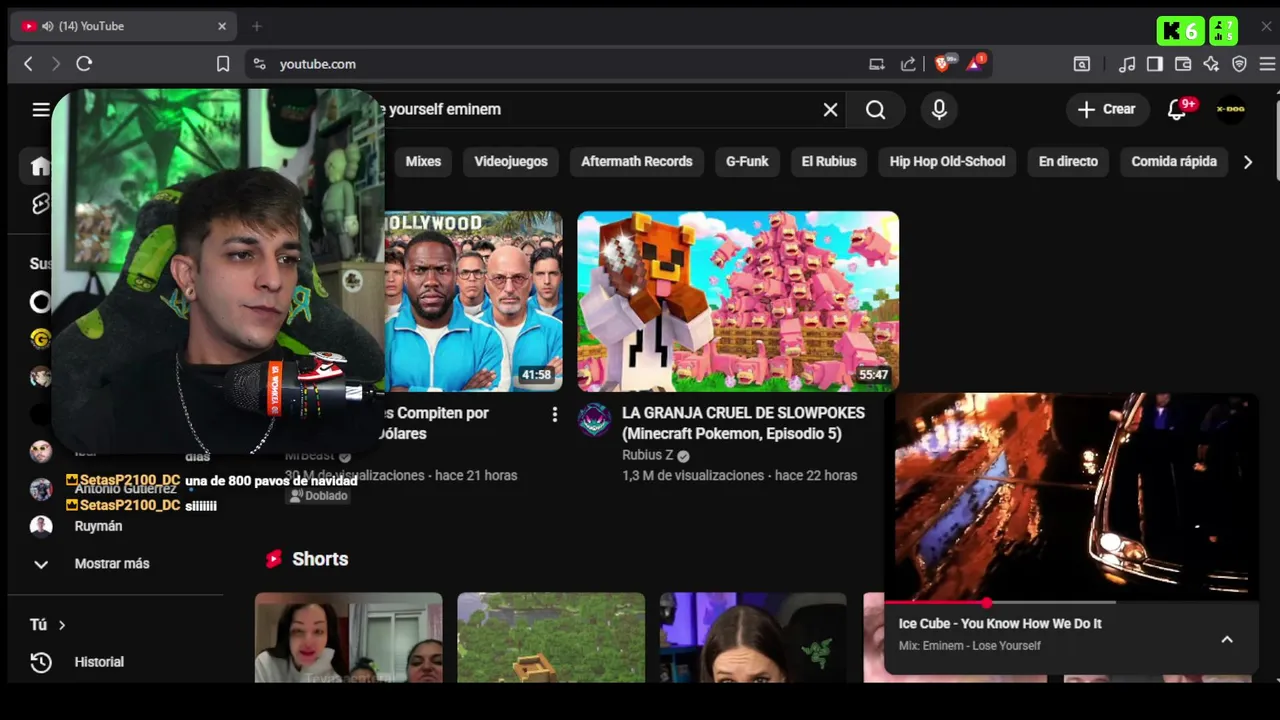Expand the miniplayer queue chevron
1280x720 pixels.
point(1227,640)
